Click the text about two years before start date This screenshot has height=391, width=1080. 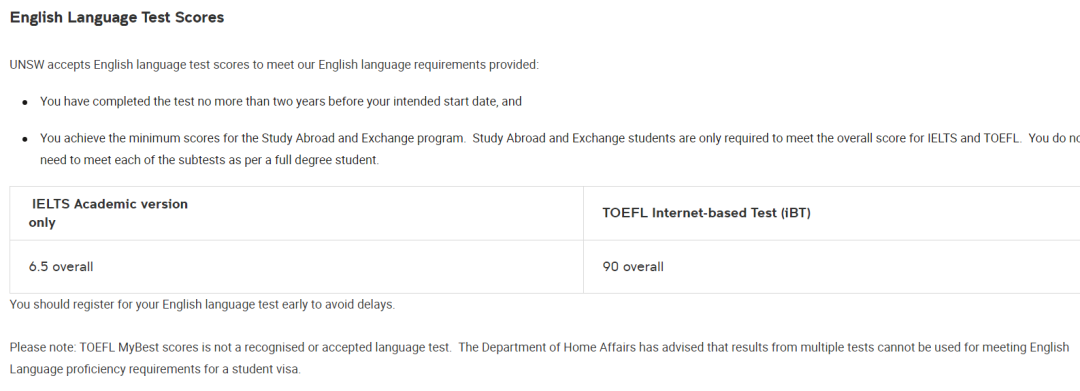281,102
